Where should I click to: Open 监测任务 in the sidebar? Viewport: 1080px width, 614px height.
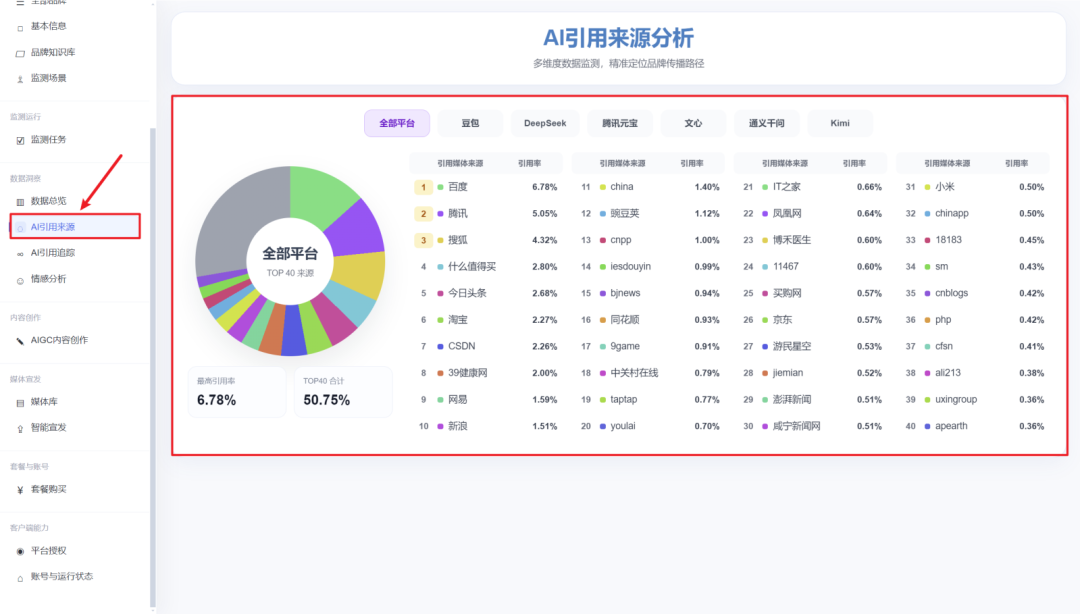(48, 140)
